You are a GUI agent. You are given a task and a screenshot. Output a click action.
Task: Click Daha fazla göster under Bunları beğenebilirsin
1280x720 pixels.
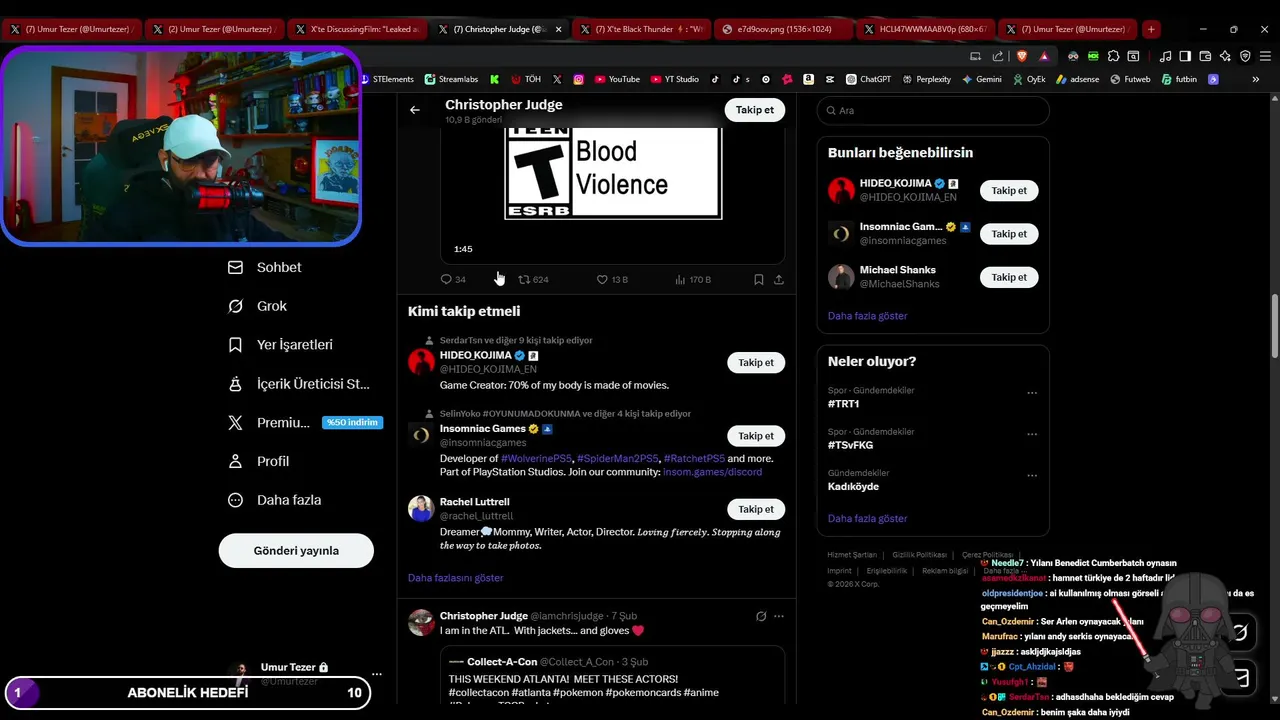coord(867,316)
